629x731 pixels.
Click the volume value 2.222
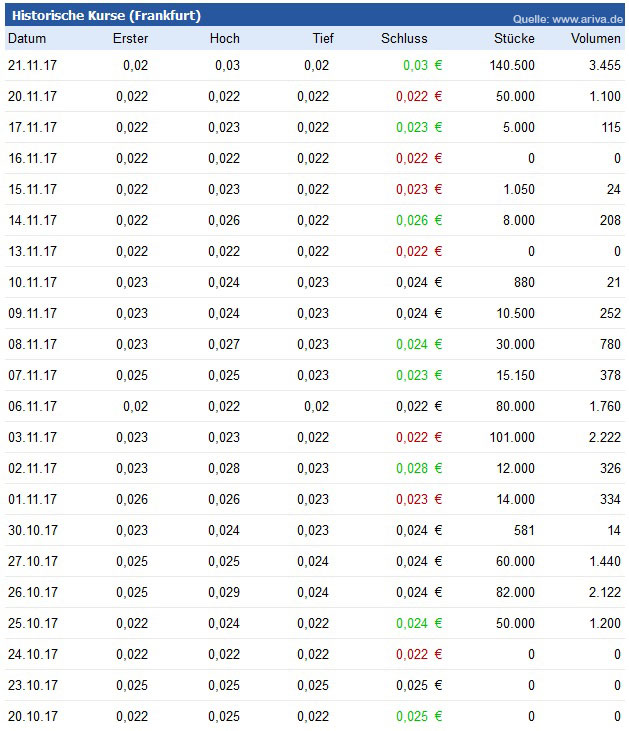click(x=604, y=437)
